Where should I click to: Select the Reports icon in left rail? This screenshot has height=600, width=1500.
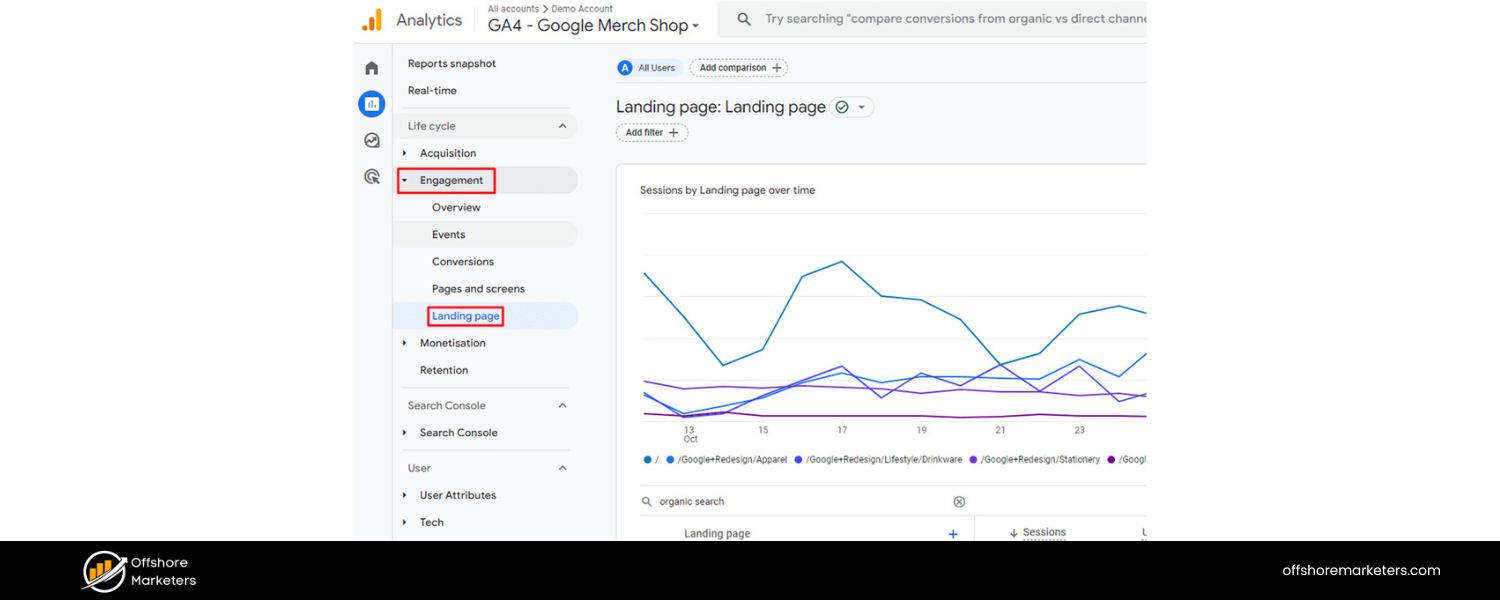pos(372,103)
